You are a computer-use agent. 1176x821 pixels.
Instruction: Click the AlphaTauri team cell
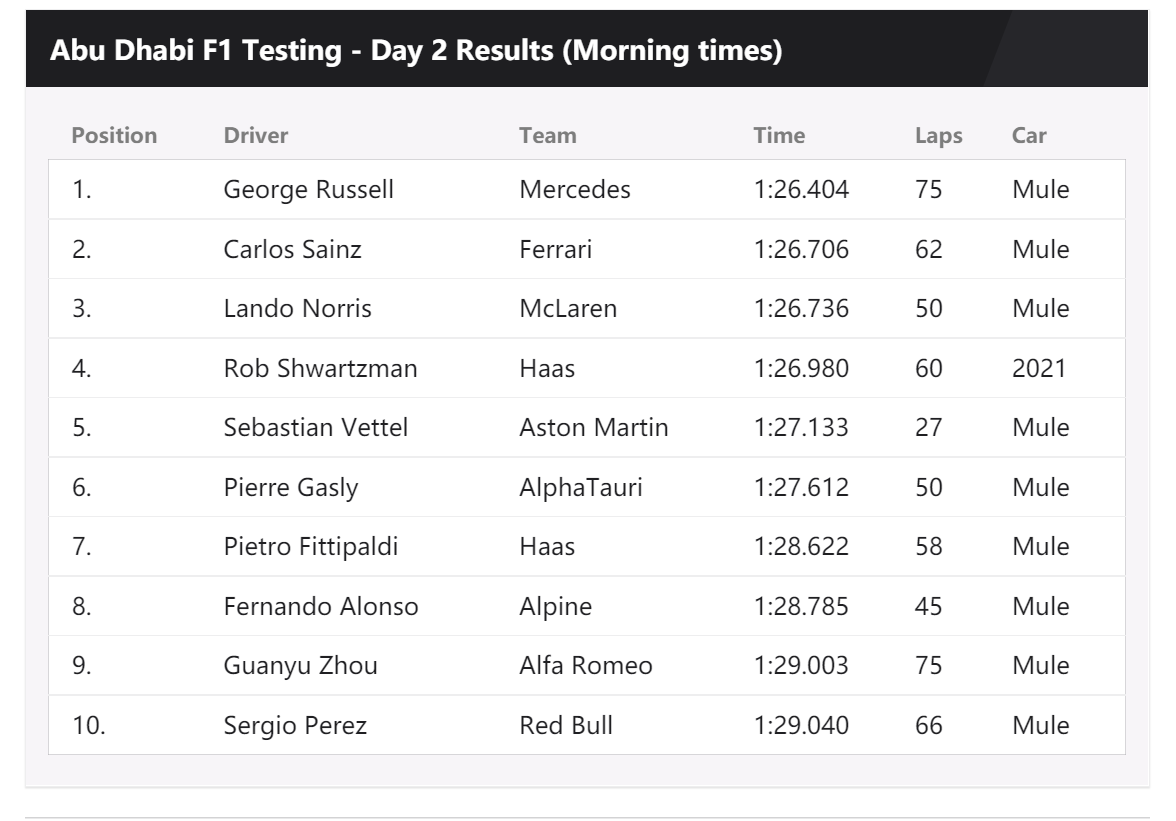point(580,487)
